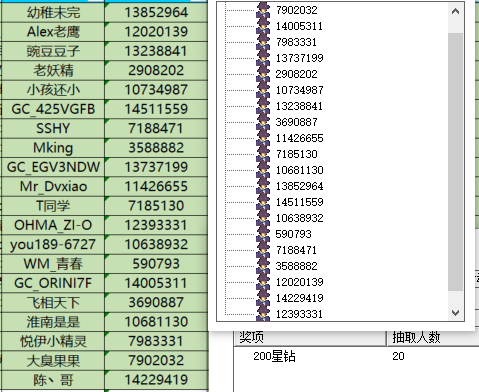Click the avatar icon beside 10734987 in the list
The image size is (479, 392).
point(263,90)
